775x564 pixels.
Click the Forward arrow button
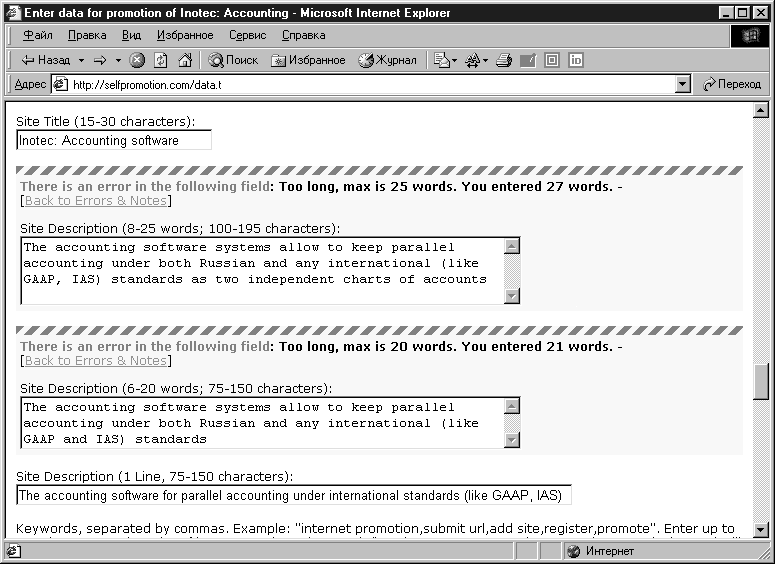point(100,60)
